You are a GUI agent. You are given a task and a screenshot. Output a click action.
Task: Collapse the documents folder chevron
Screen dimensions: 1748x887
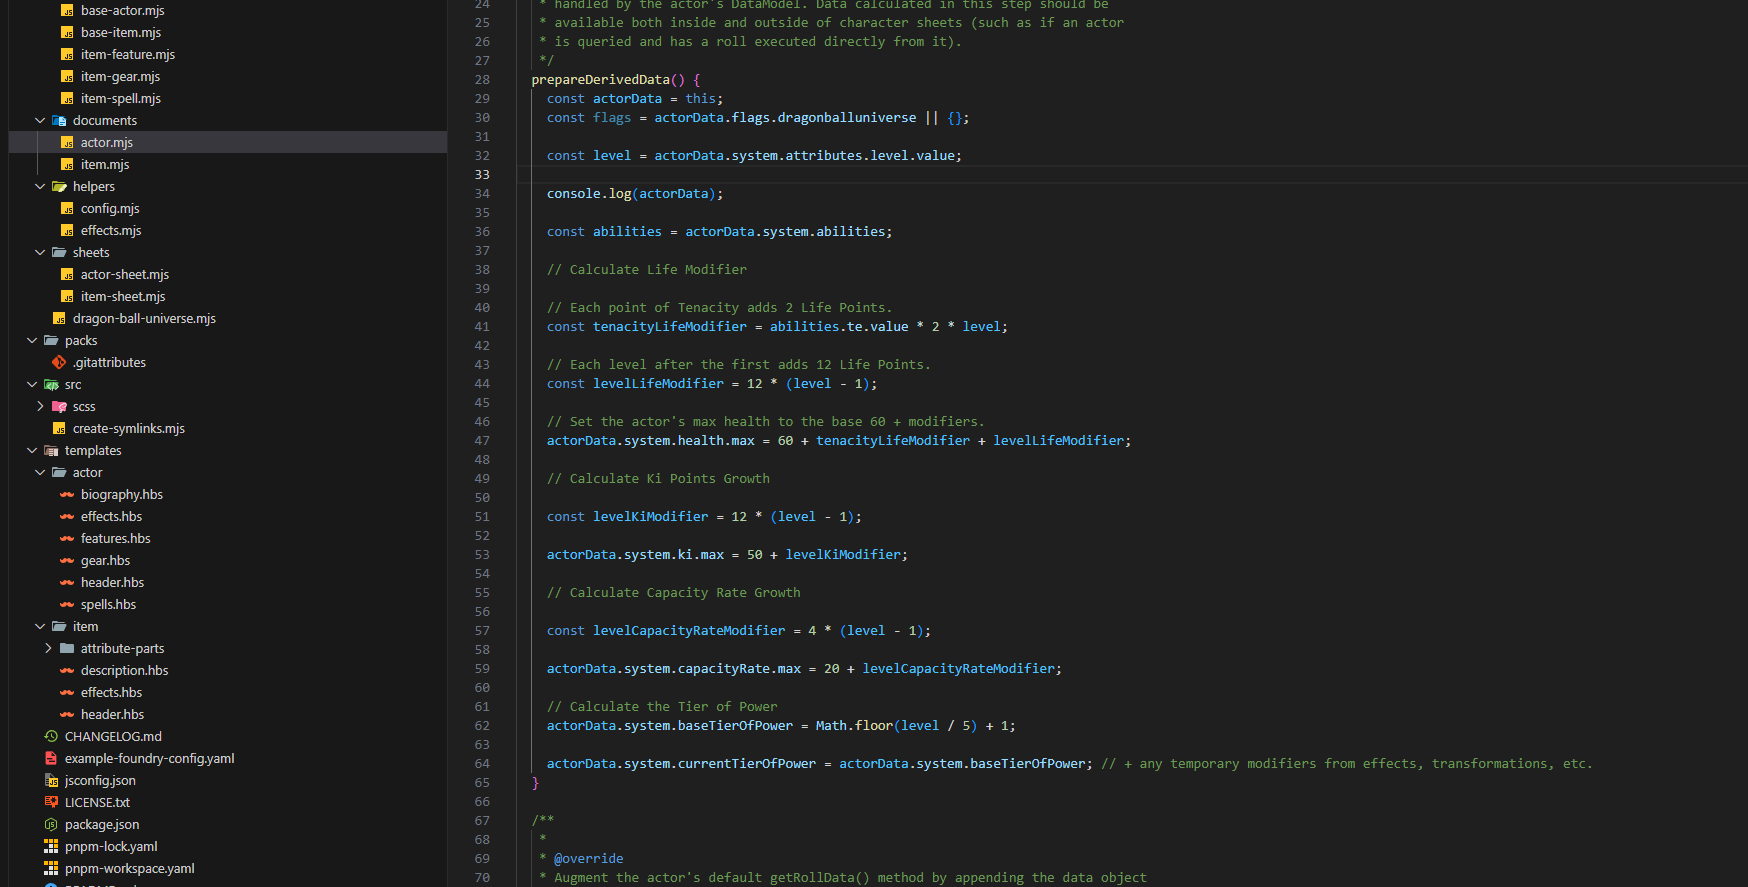click(40, 120)
